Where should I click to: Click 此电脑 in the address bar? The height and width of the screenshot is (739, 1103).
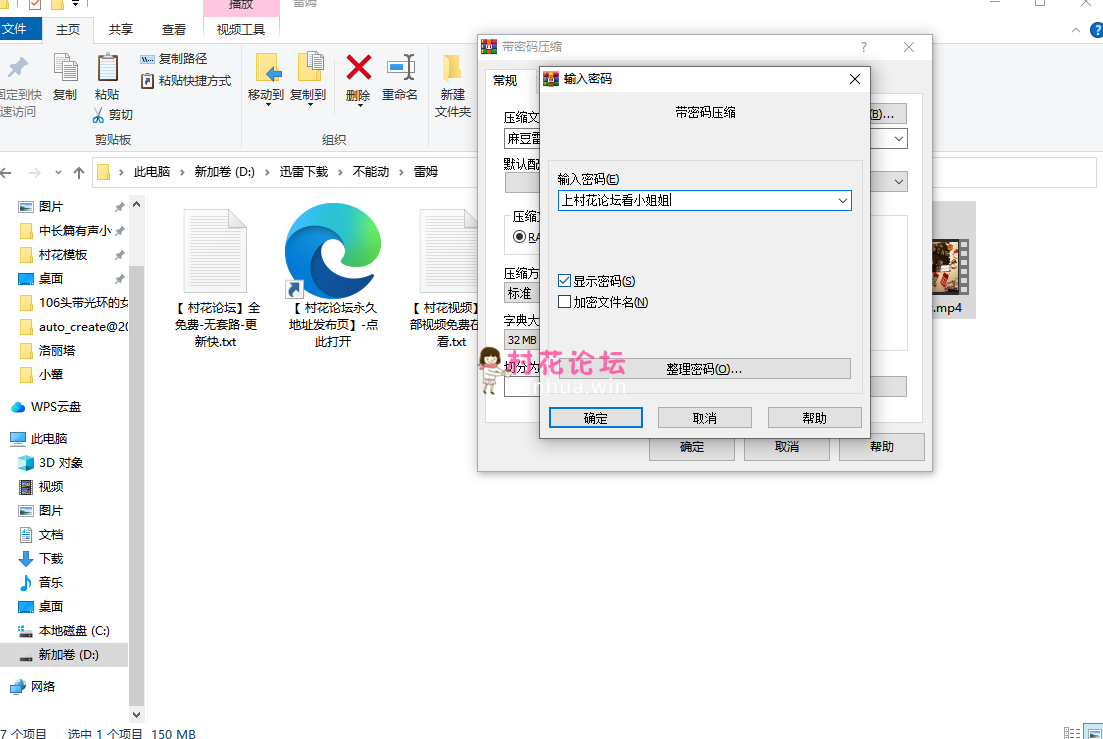(152, 172)
